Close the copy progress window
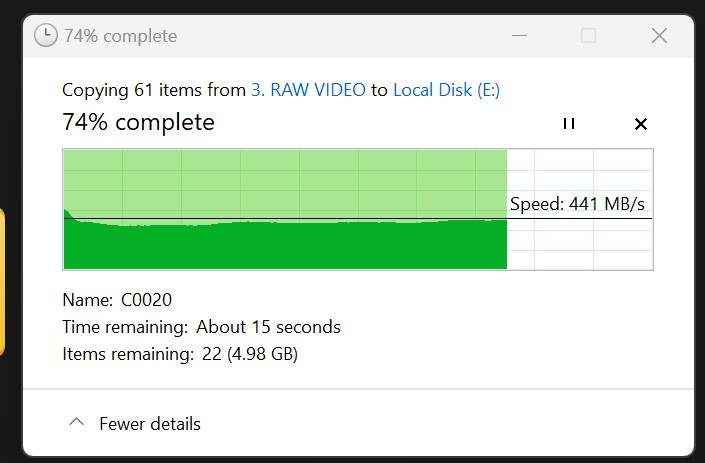Image resolution: width=705 pixels, height=463 pixels. pos(660,36)
